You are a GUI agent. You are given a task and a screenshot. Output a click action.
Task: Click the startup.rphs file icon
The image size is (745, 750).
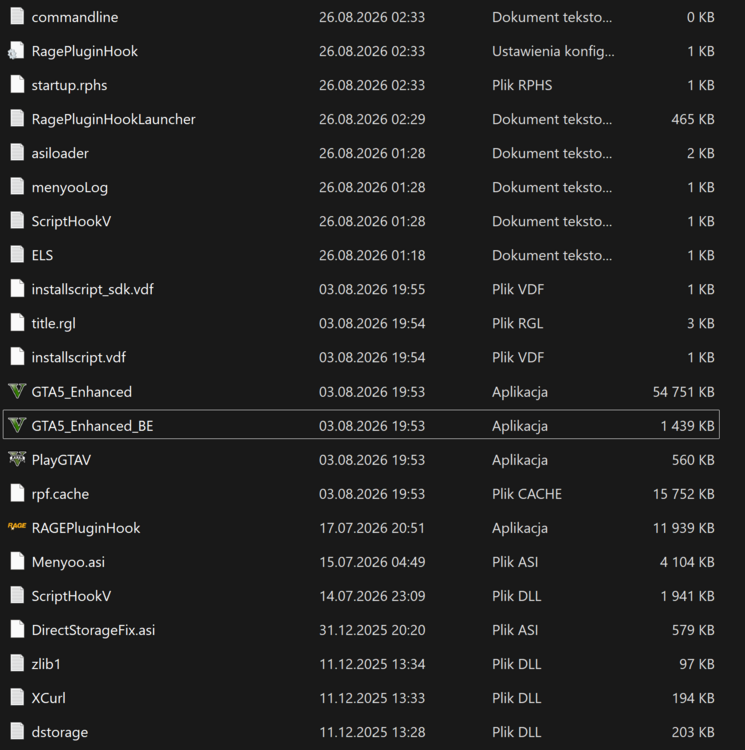[17, 85]
